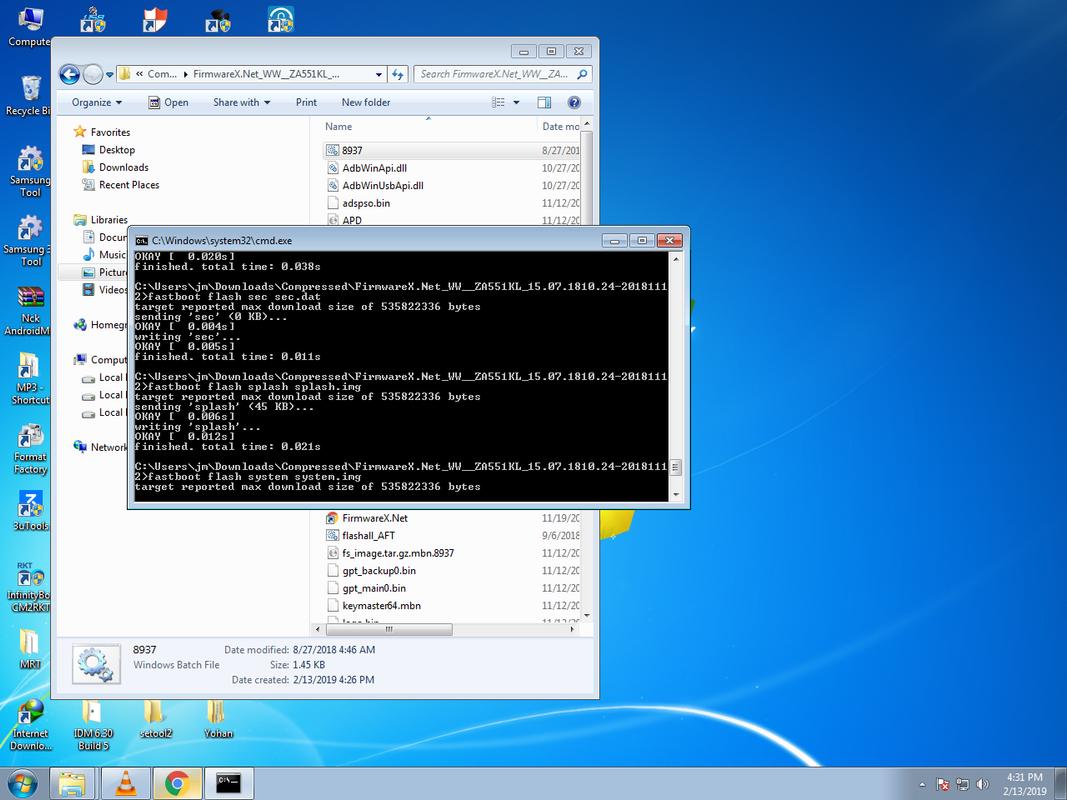Open the Samsung Tool desktop shortcut
The width and height of the screenshot is (1067, 800).
29,171
